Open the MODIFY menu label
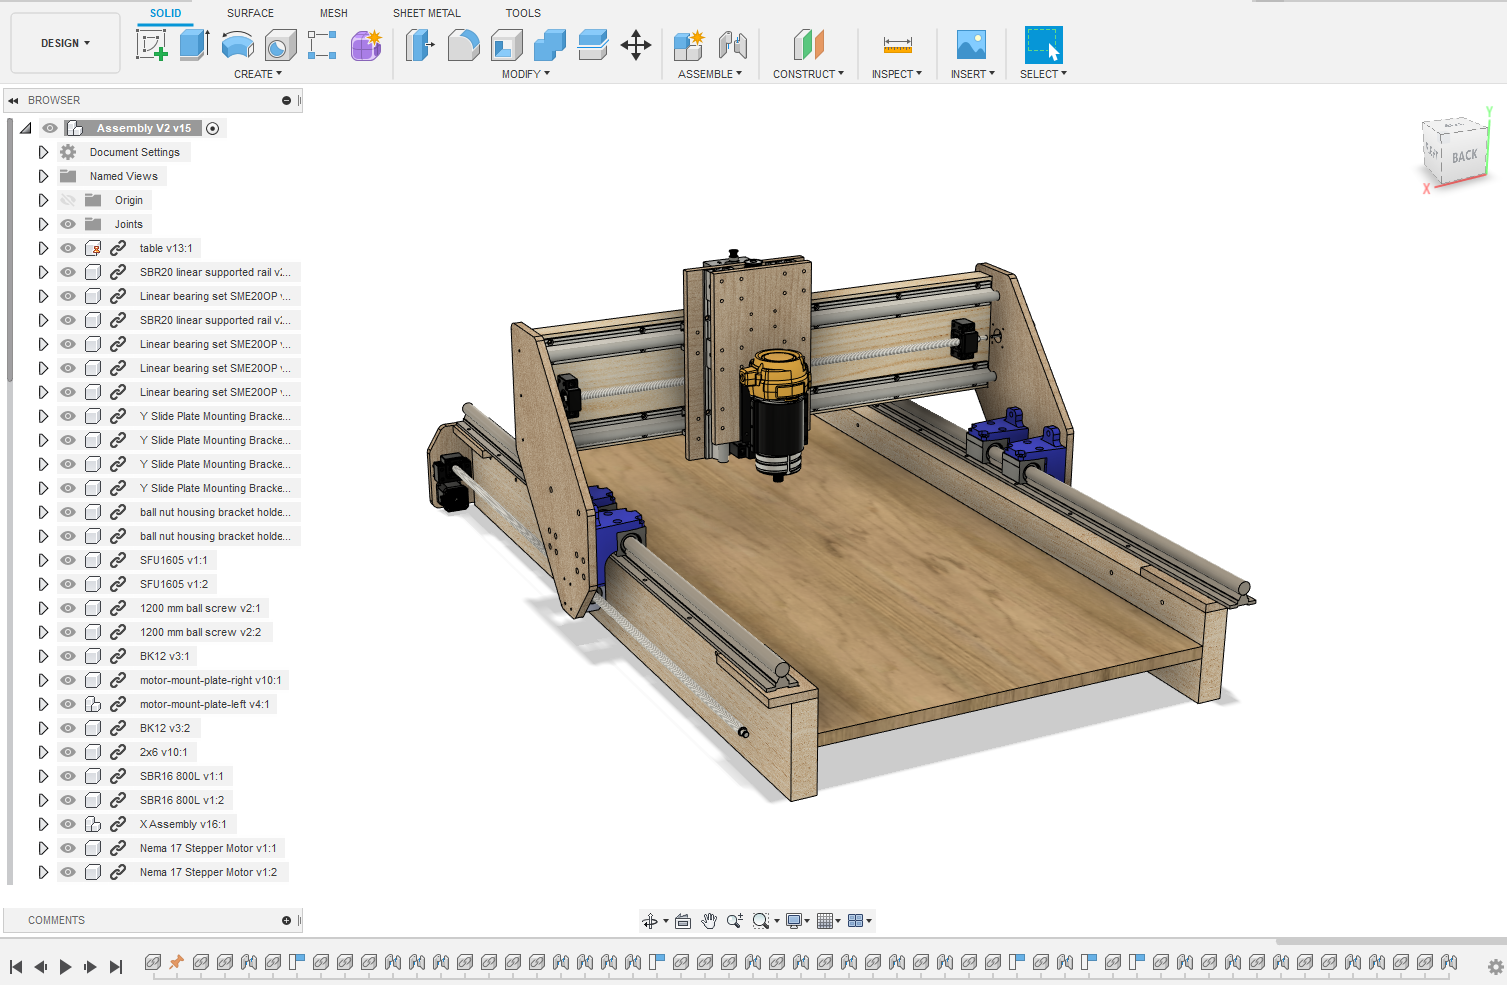 point(525,74)
